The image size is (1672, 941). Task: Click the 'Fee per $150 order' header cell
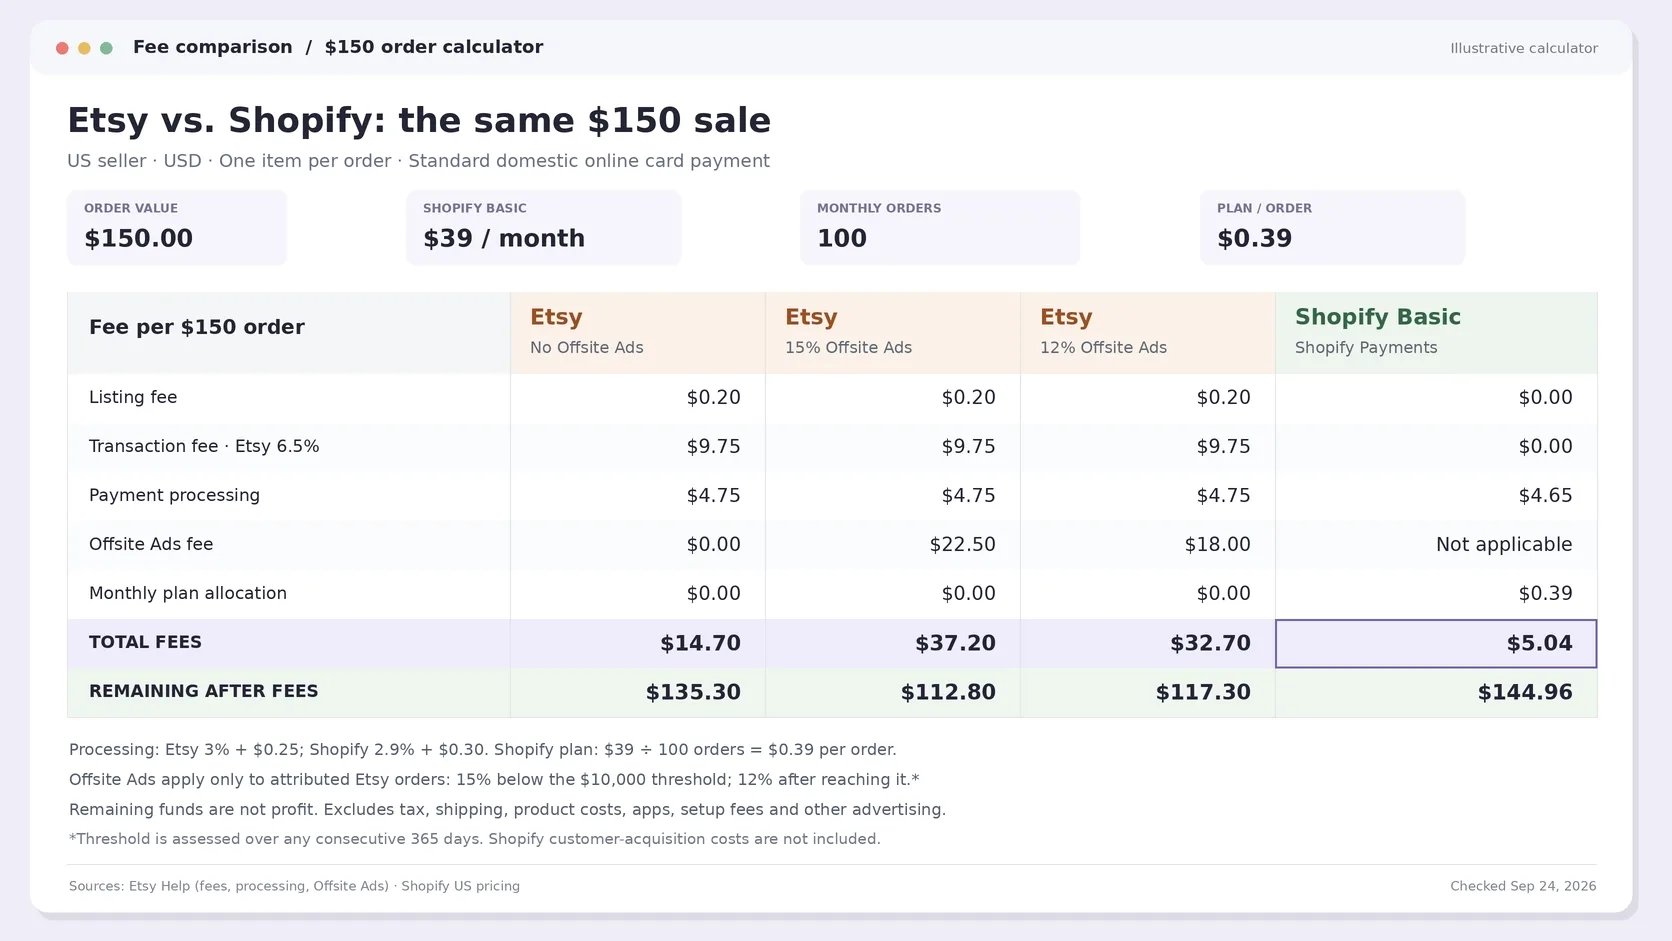[x=289, y=333]
